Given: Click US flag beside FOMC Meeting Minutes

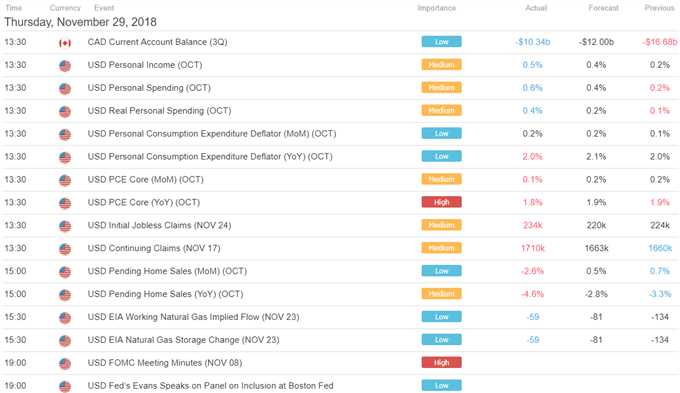Looking at the screenshot, I should pos(65,364).
